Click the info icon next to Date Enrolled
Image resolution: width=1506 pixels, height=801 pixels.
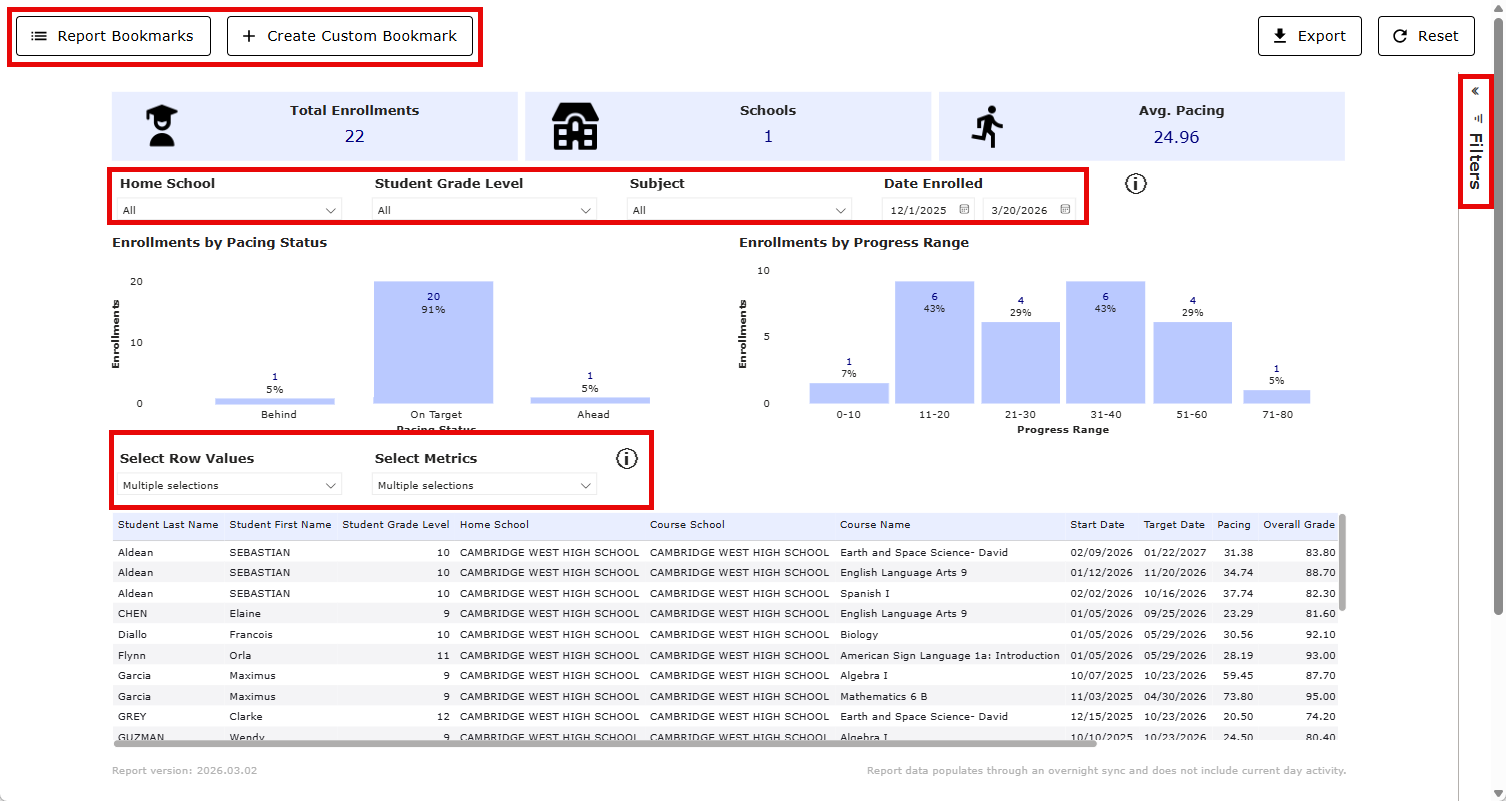(x=1135, y=183)
